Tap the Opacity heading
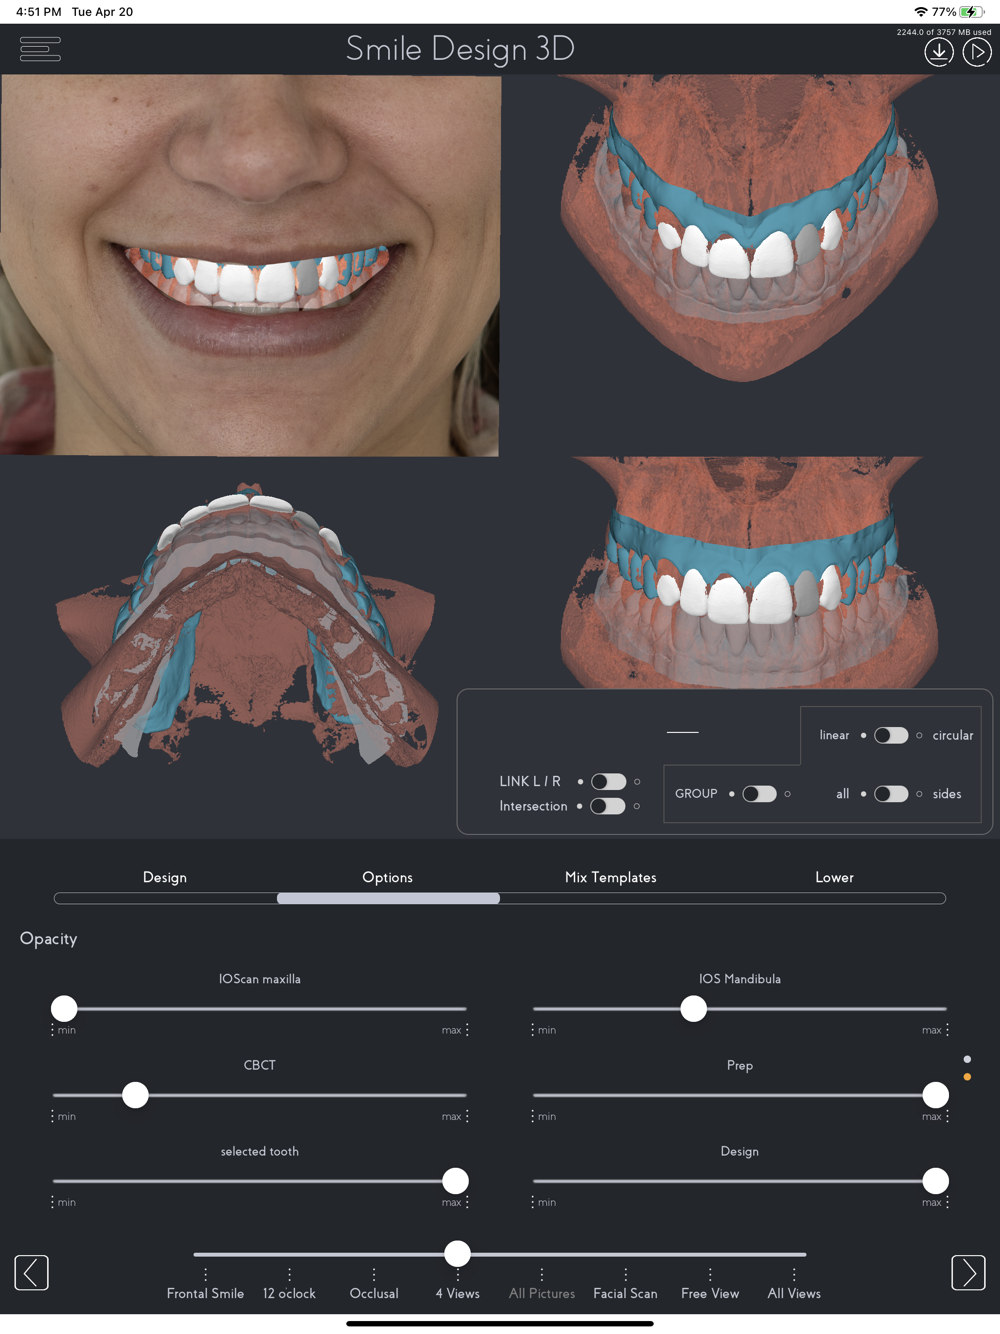1000x1334 pixels. pos(48,938)
